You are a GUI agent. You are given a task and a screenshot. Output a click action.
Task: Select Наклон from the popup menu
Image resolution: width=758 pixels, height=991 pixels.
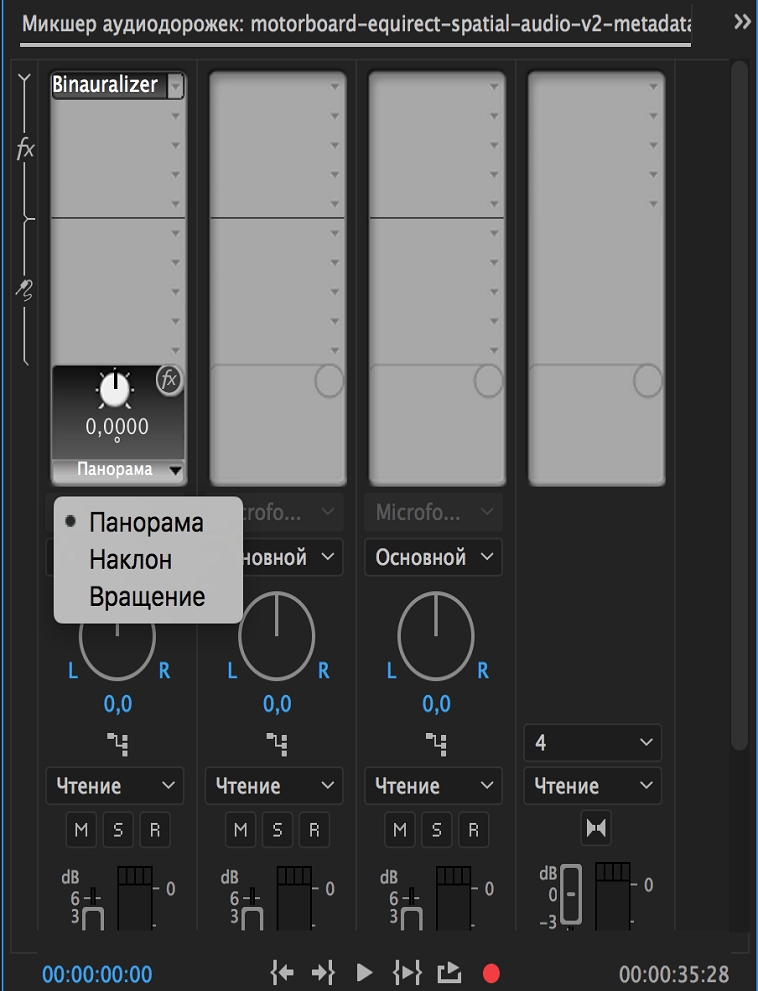click(x=130, y=560)
